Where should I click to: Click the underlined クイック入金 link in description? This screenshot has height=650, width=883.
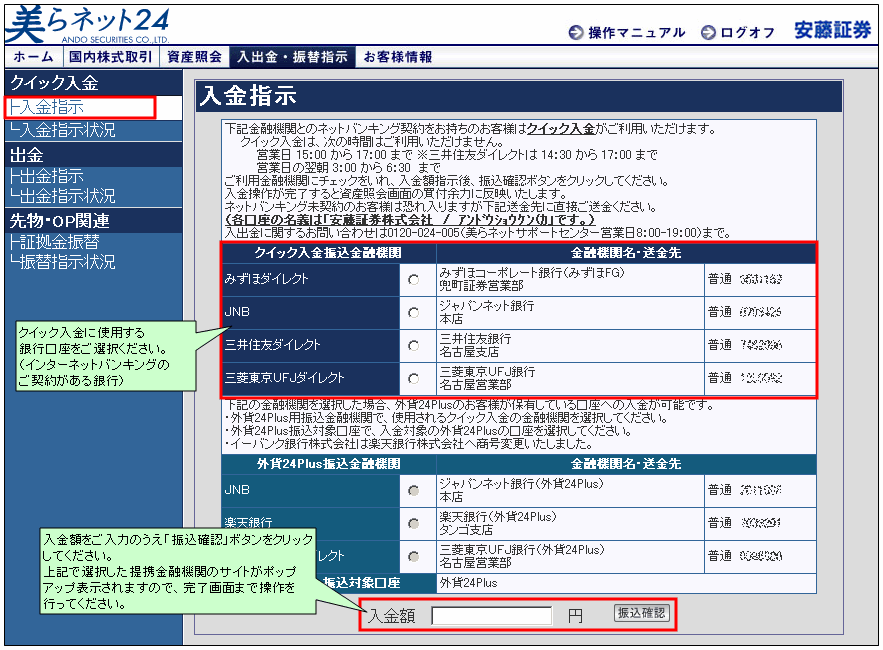(560, 129)
